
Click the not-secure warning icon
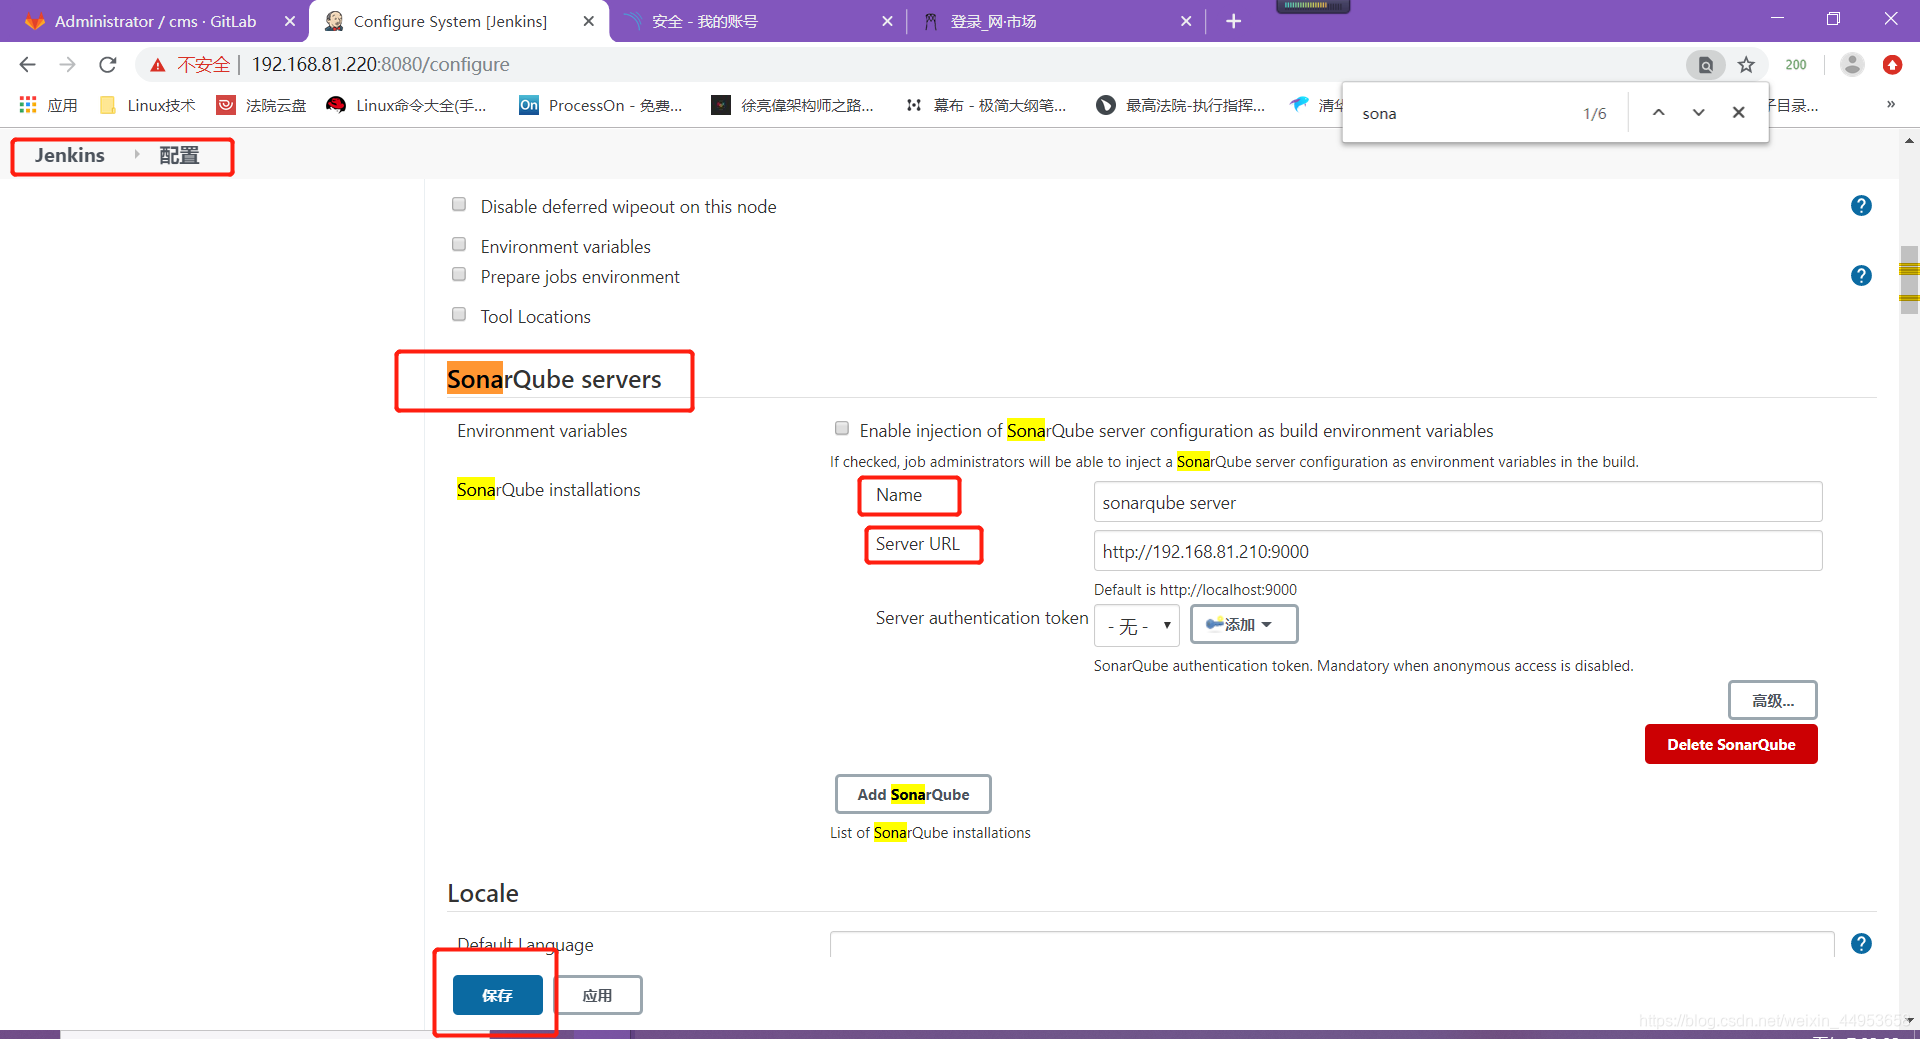[x=158, y=65]
